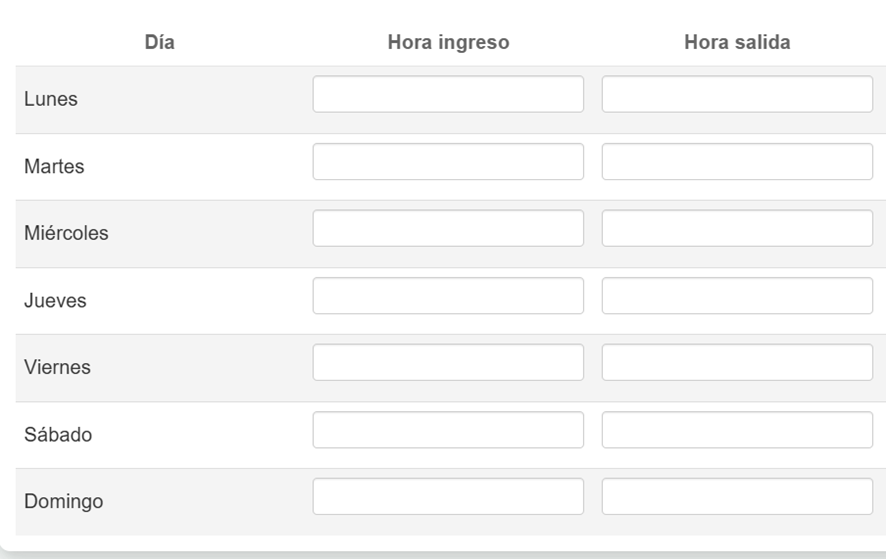The height and width of the screenshot is (559, 886).
Task: Select Viernes Hora salida field
Action: click(x=737, y=363)
